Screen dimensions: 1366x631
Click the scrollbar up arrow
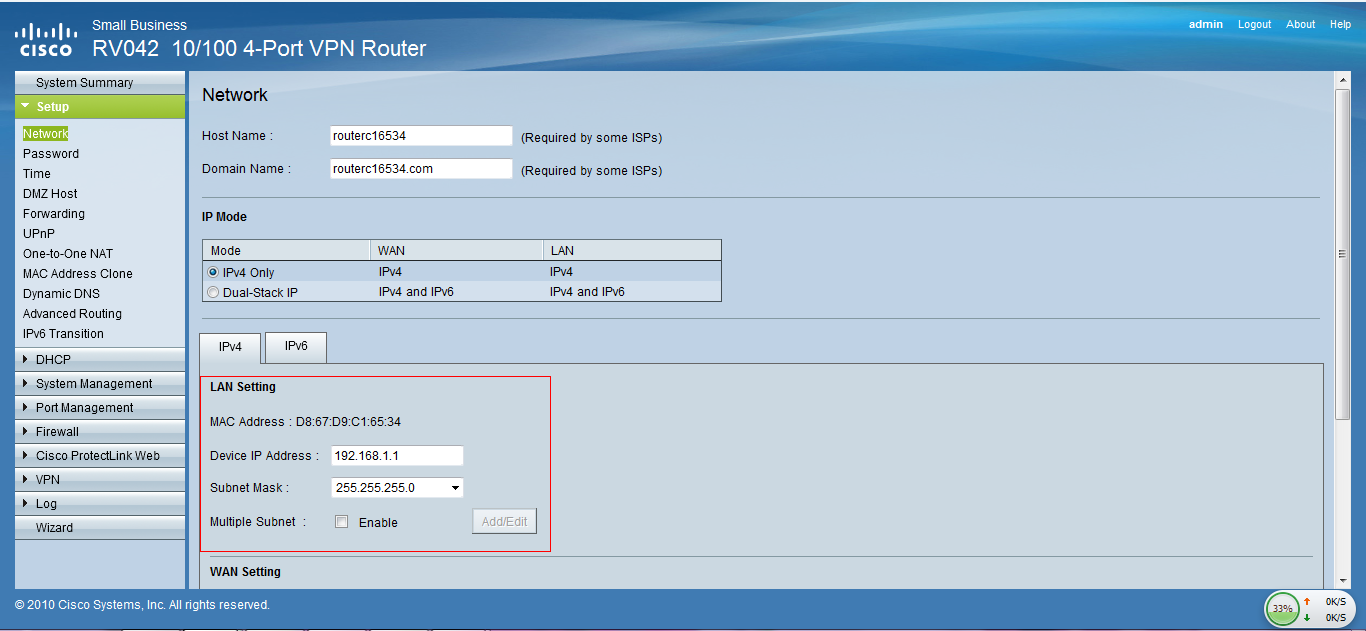(1343, 79)
